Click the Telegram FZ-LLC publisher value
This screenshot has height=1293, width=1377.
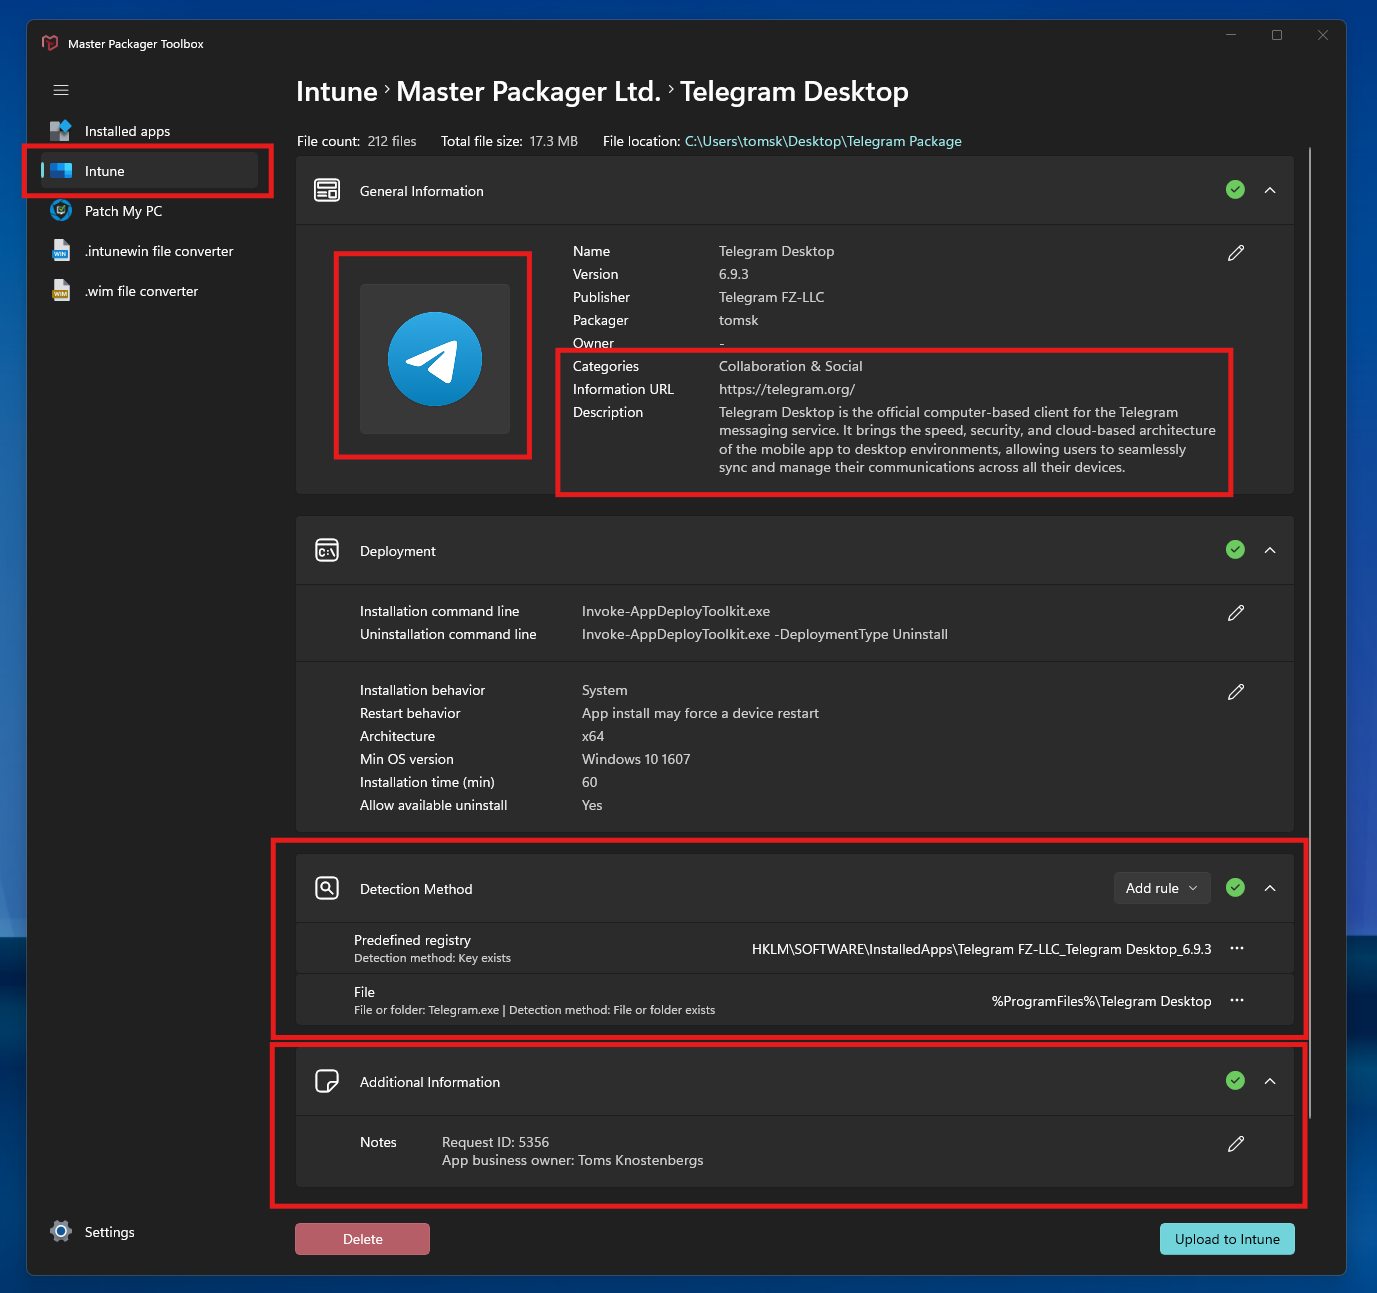[771, 297]
